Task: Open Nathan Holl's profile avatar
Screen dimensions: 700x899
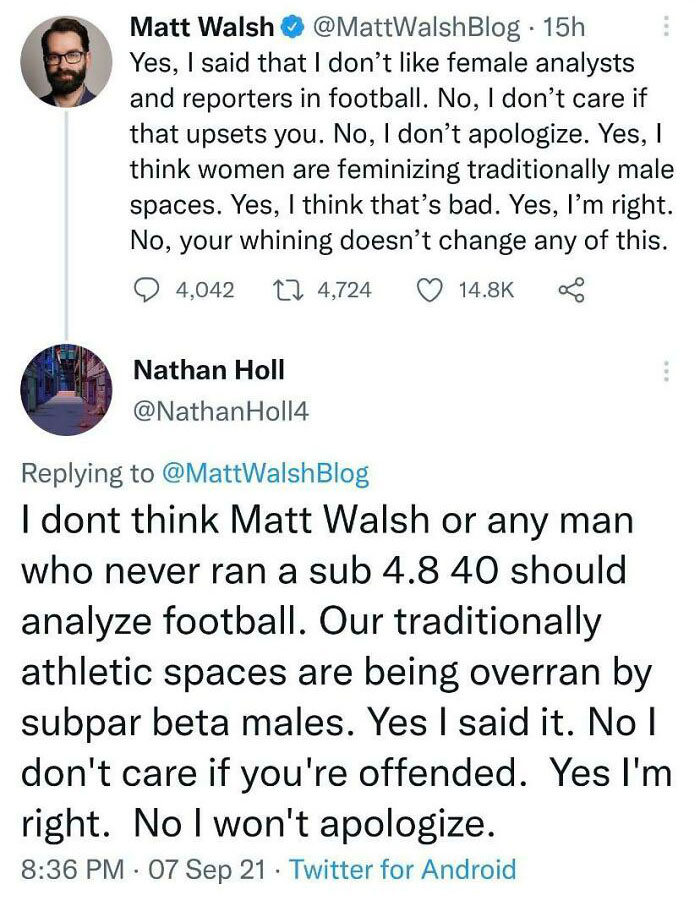Action: (x=66, y=389)
